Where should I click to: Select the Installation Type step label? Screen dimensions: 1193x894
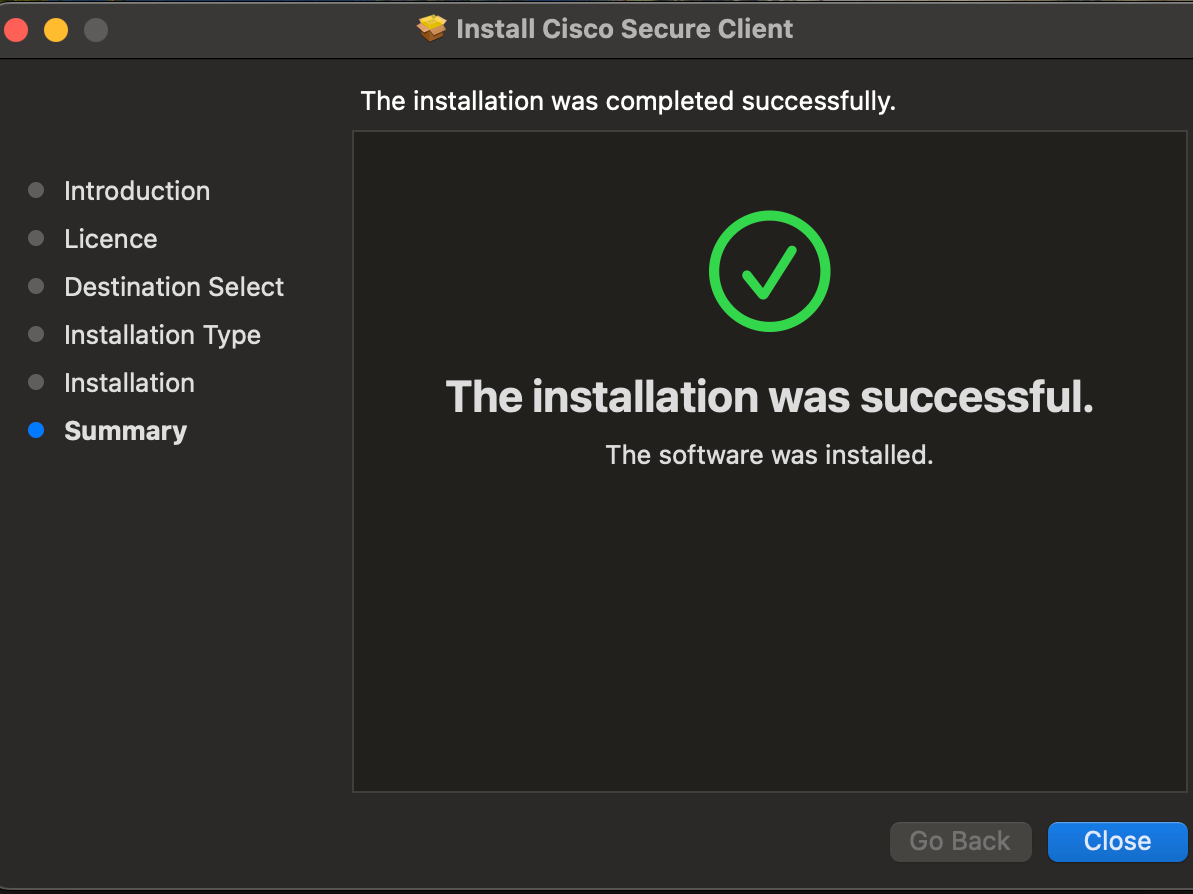[162, 335]
